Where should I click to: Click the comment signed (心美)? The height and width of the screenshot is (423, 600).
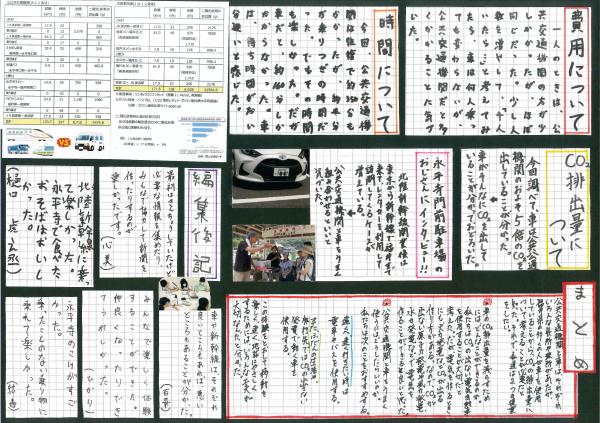coord(138,222)
